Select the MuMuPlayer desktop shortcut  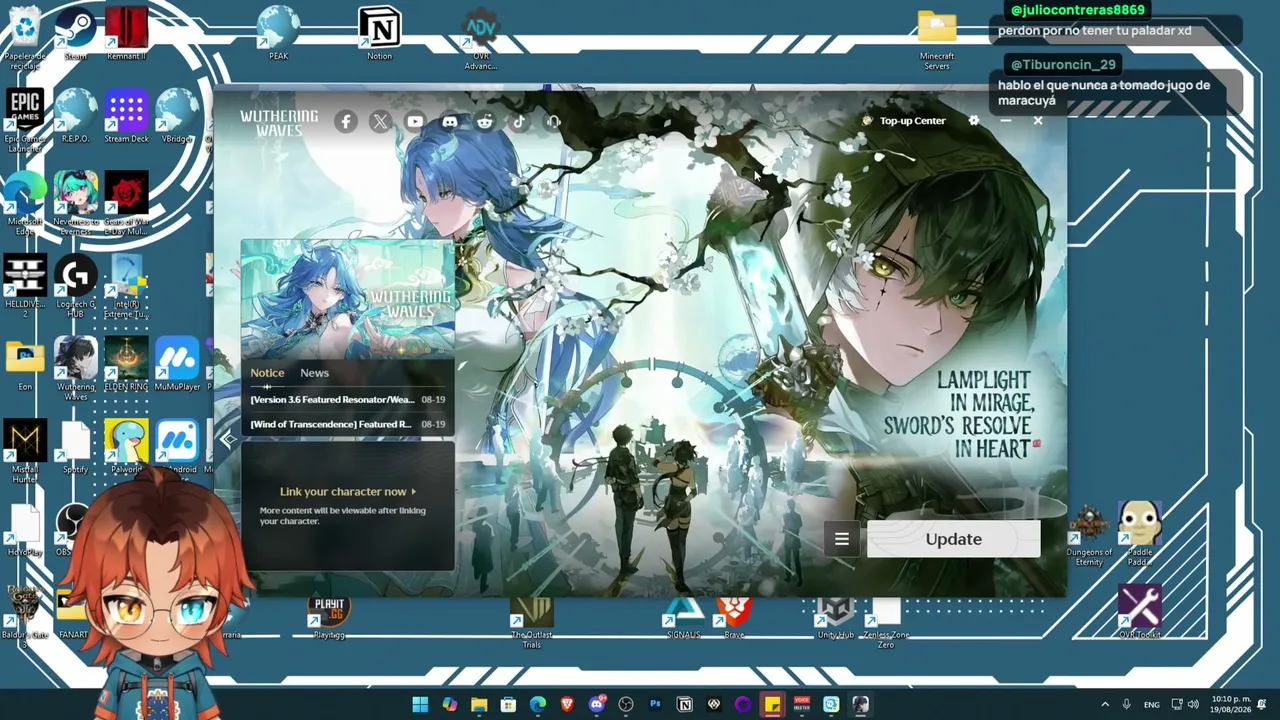[177, 364]
